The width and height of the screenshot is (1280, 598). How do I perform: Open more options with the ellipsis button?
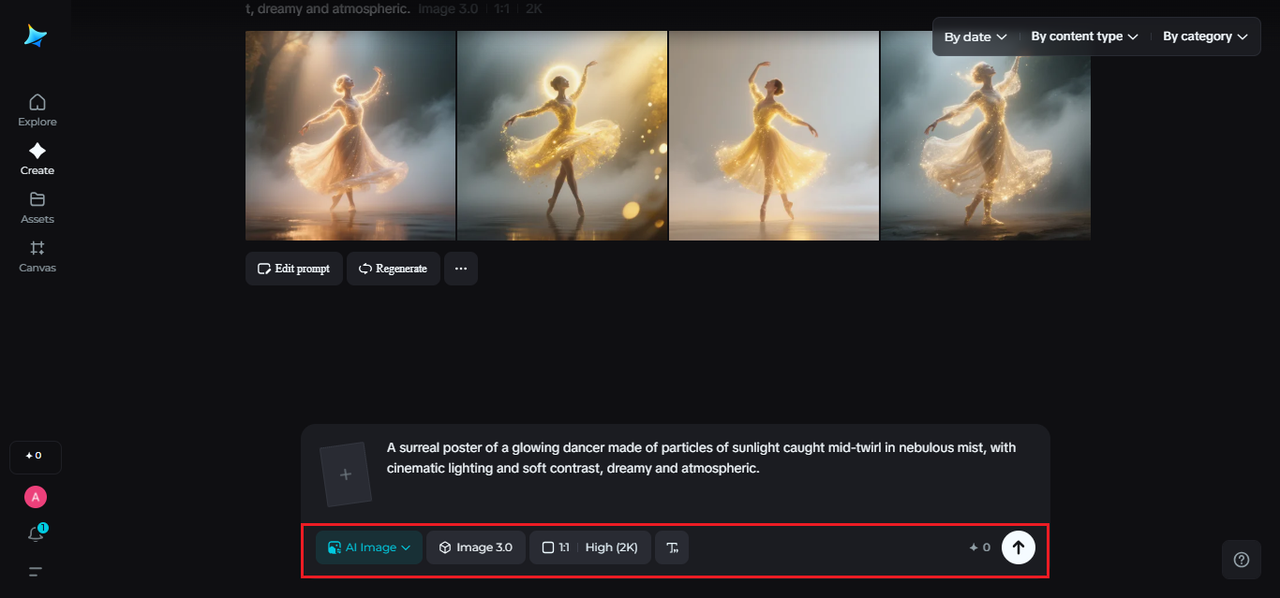pos(460,268)
